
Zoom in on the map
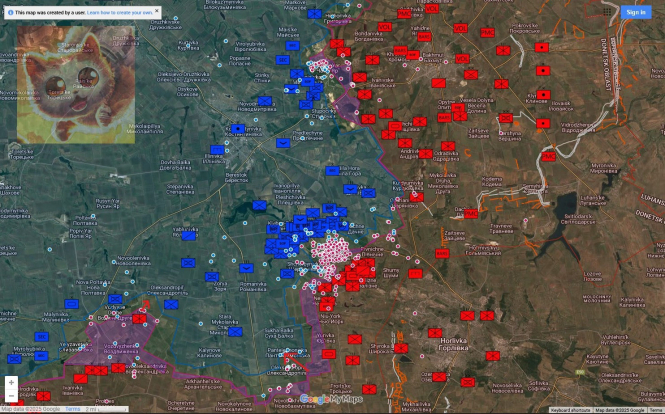point(11,382)
